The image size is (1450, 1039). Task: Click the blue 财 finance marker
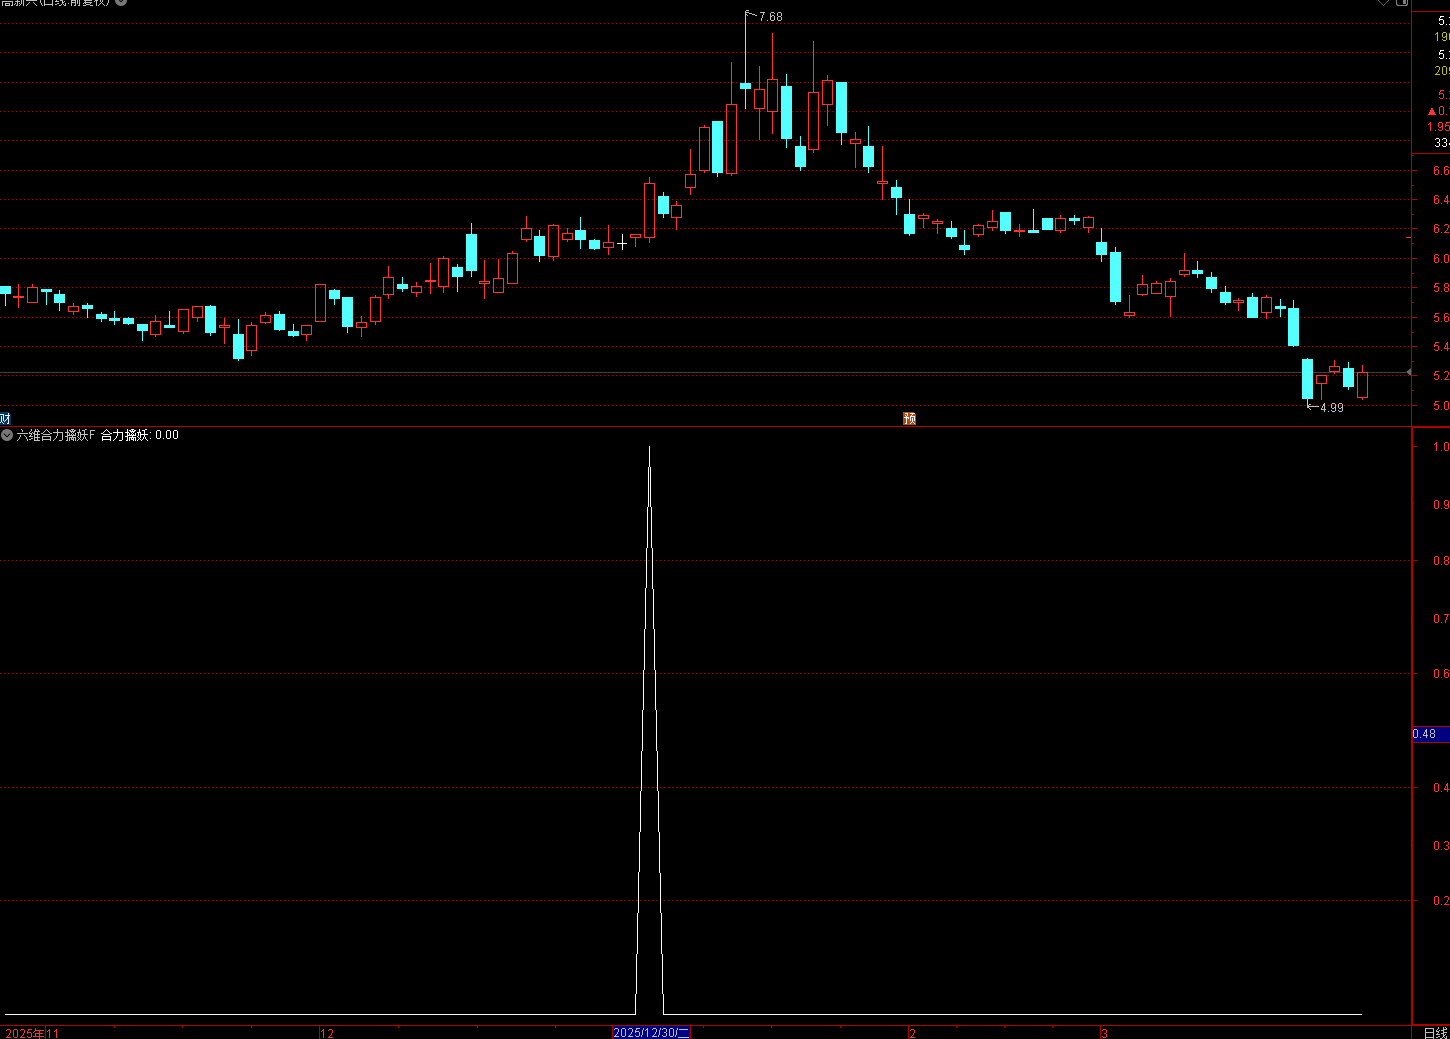pos(5,418)
